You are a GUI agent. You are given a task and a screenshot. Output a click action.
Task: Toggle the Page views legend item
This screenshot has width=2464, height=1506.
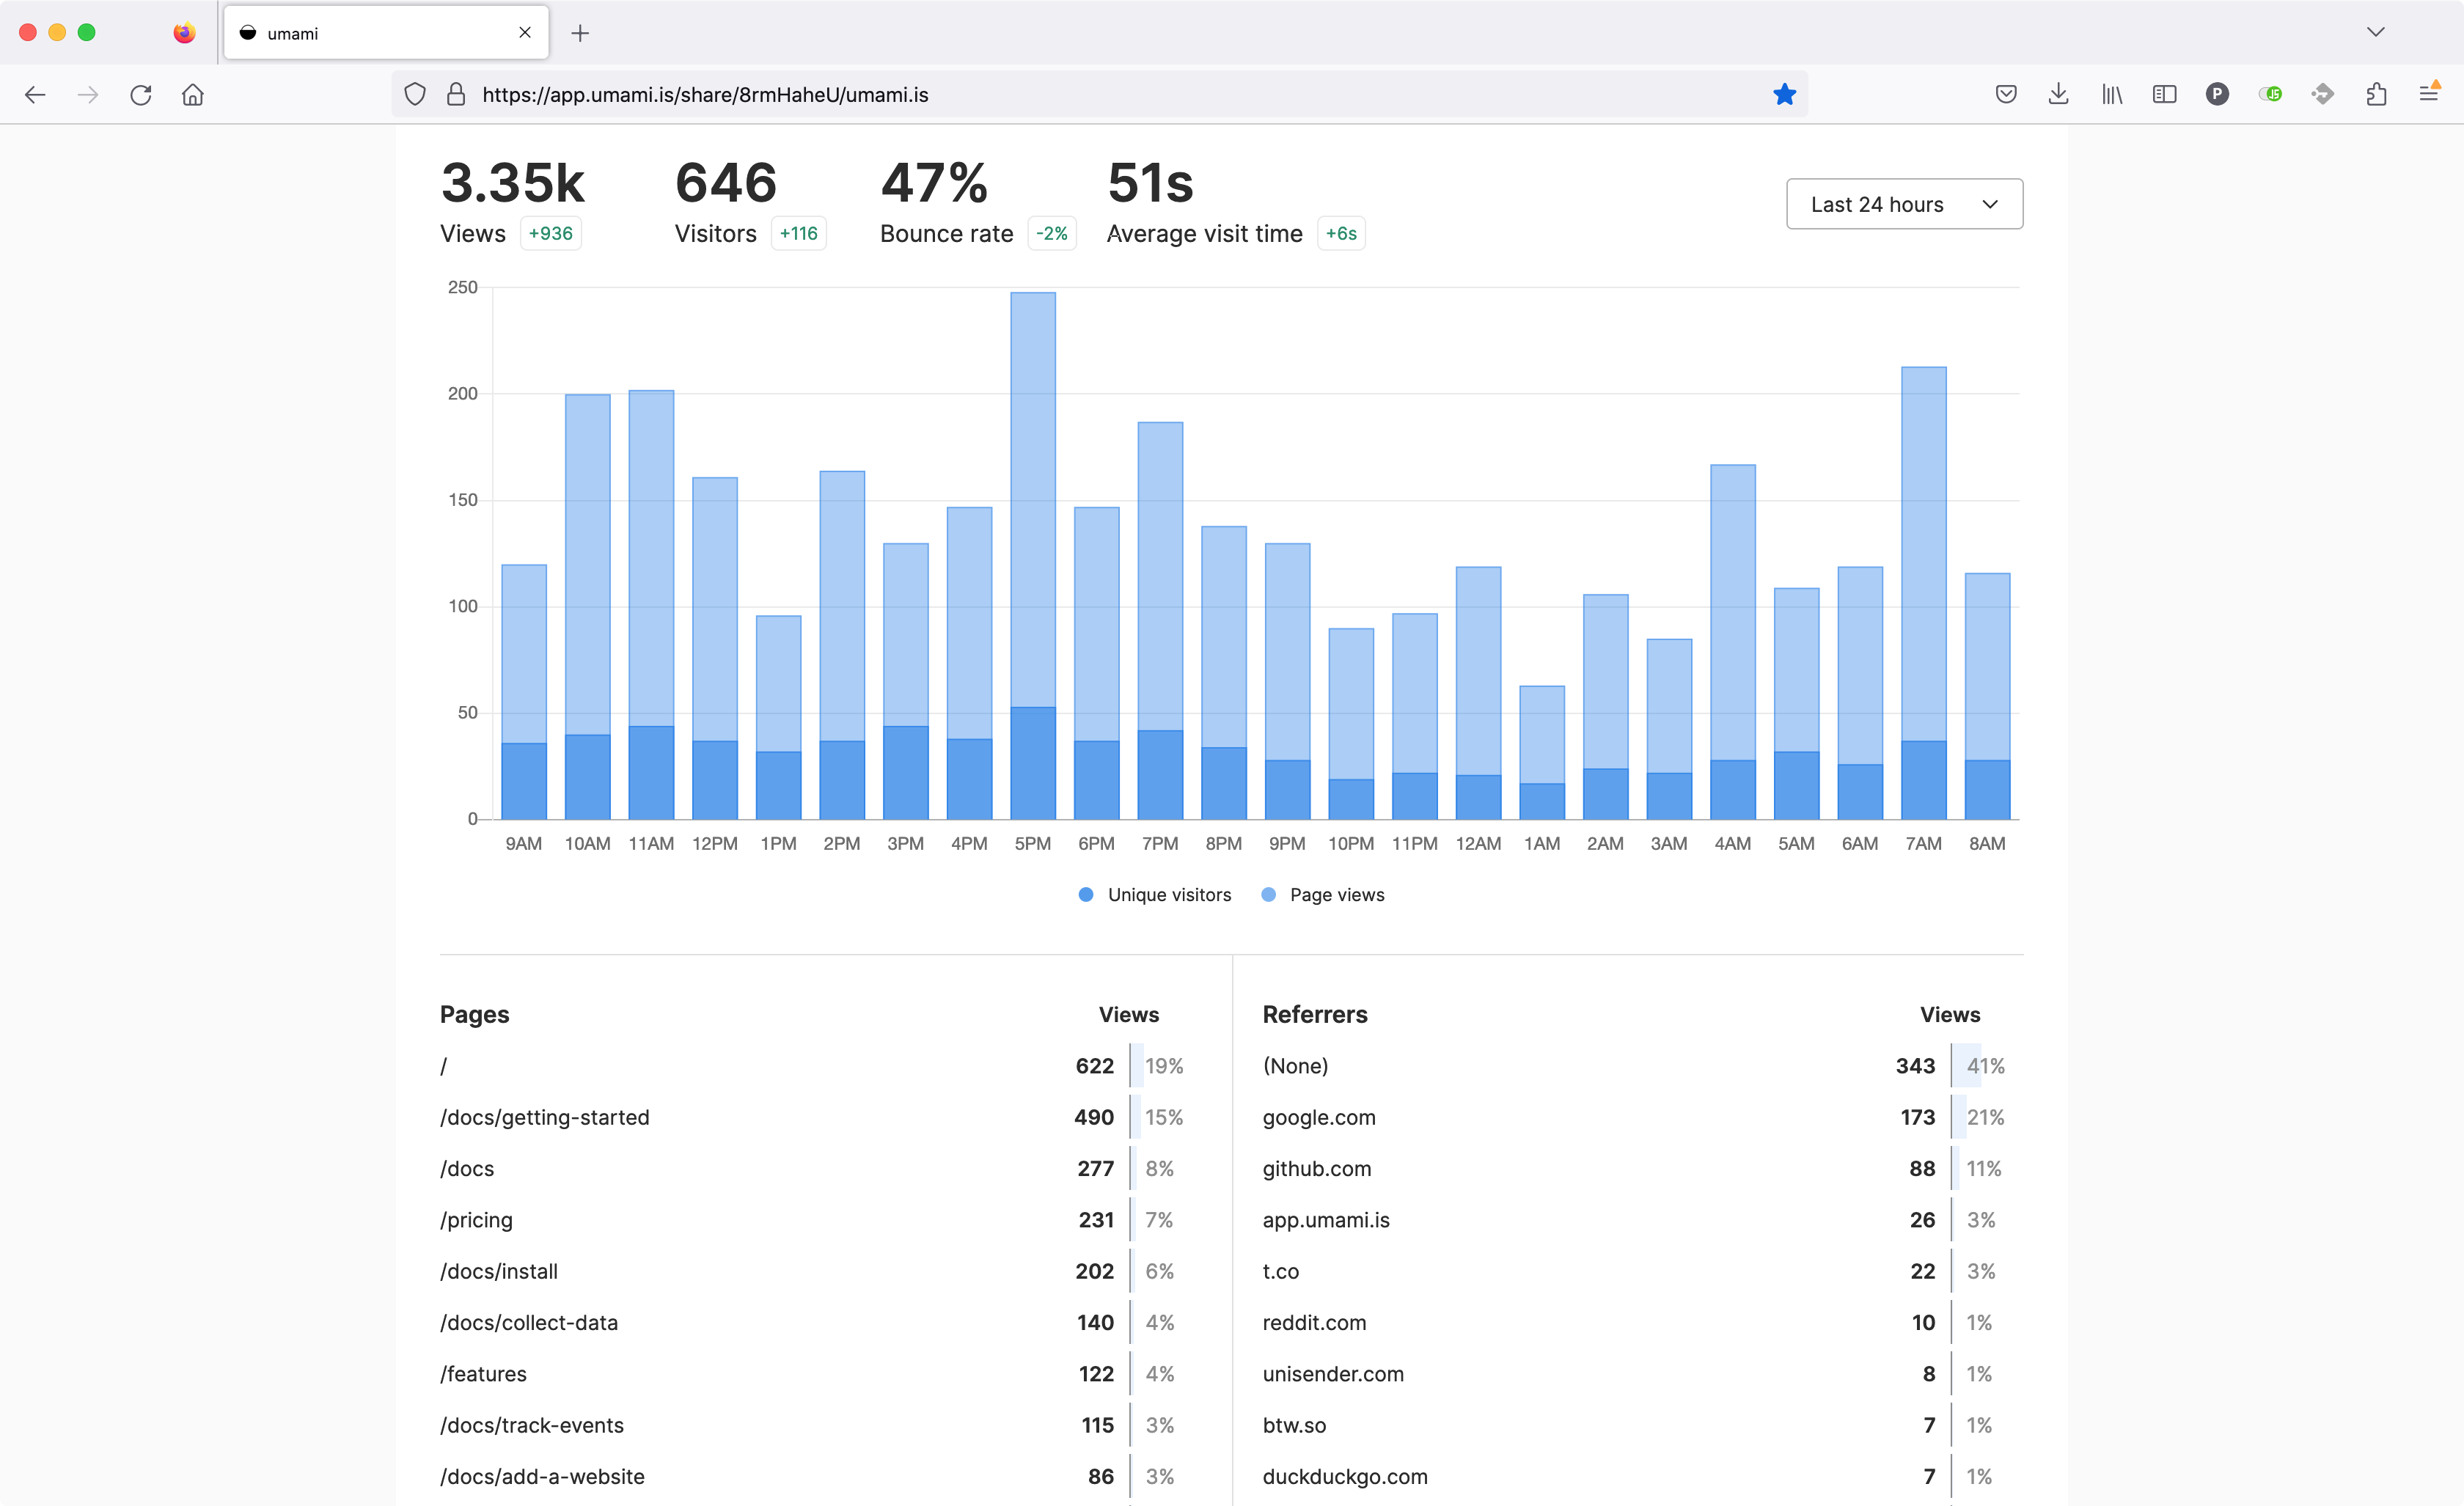(1323, 895)
